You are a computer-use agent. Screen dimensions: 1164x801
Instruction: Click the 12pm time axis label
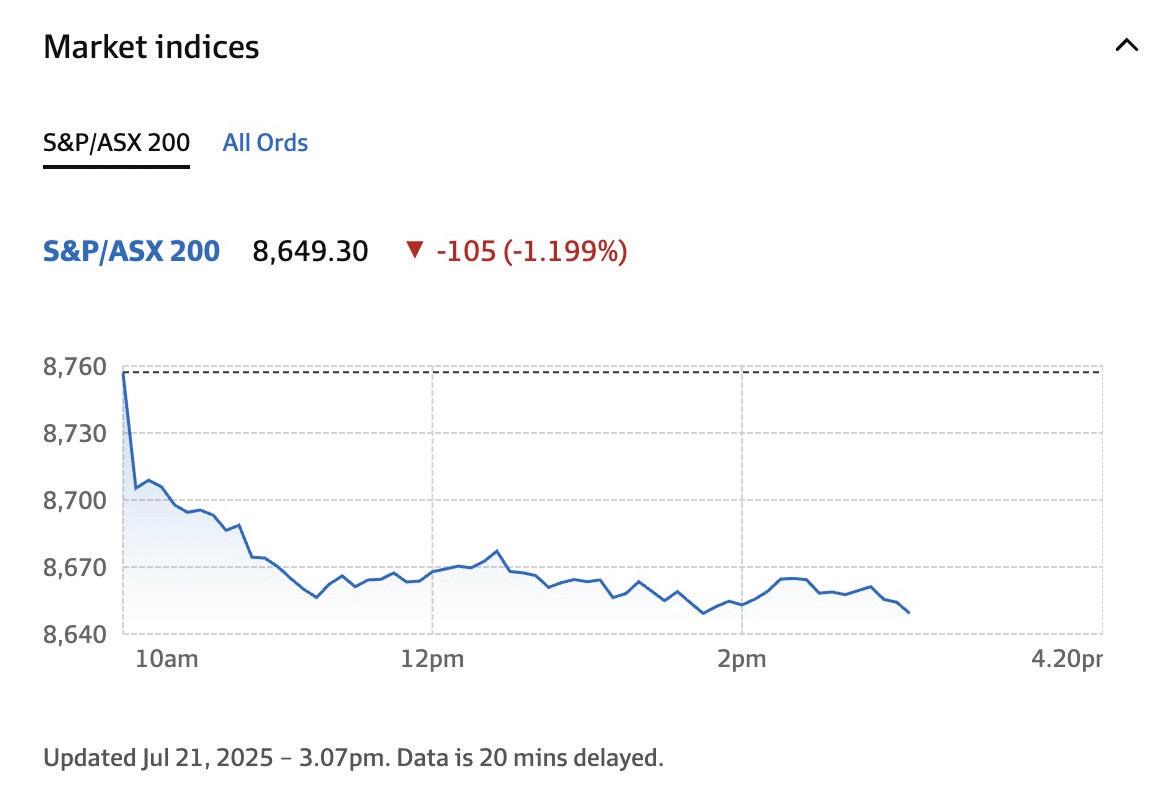(x=432, y=659)
